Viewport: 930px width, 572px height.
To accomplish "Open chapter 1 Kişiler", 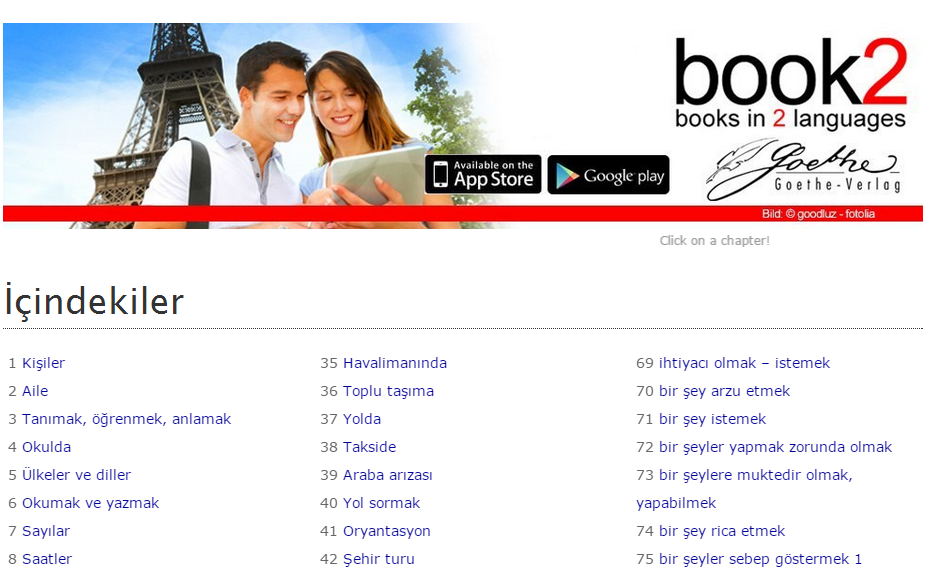I will (x=43, y=363).
